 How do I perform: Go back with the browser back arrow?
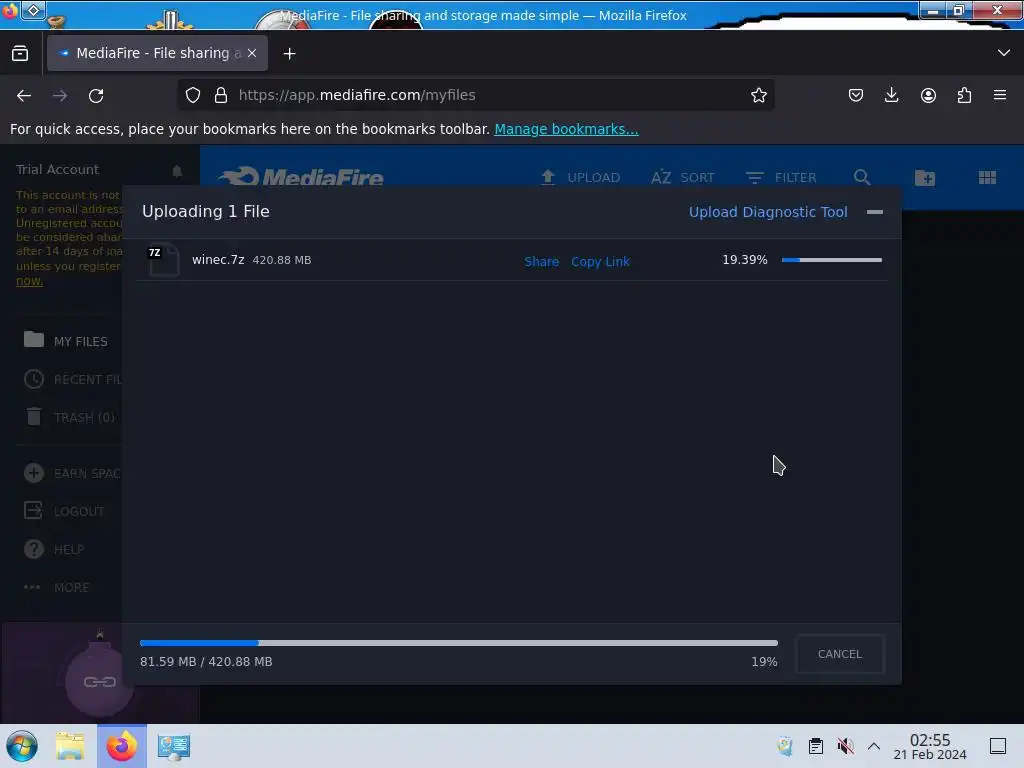(24, 95)
